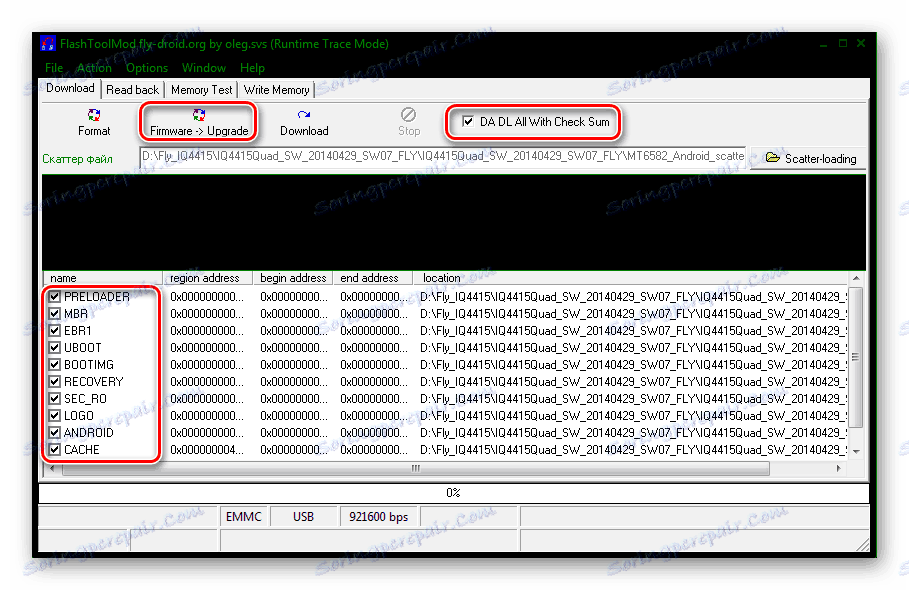Start Firmware -> Upgrade
The height and width of the screenshot is (590, 909).
coord(199,122)
